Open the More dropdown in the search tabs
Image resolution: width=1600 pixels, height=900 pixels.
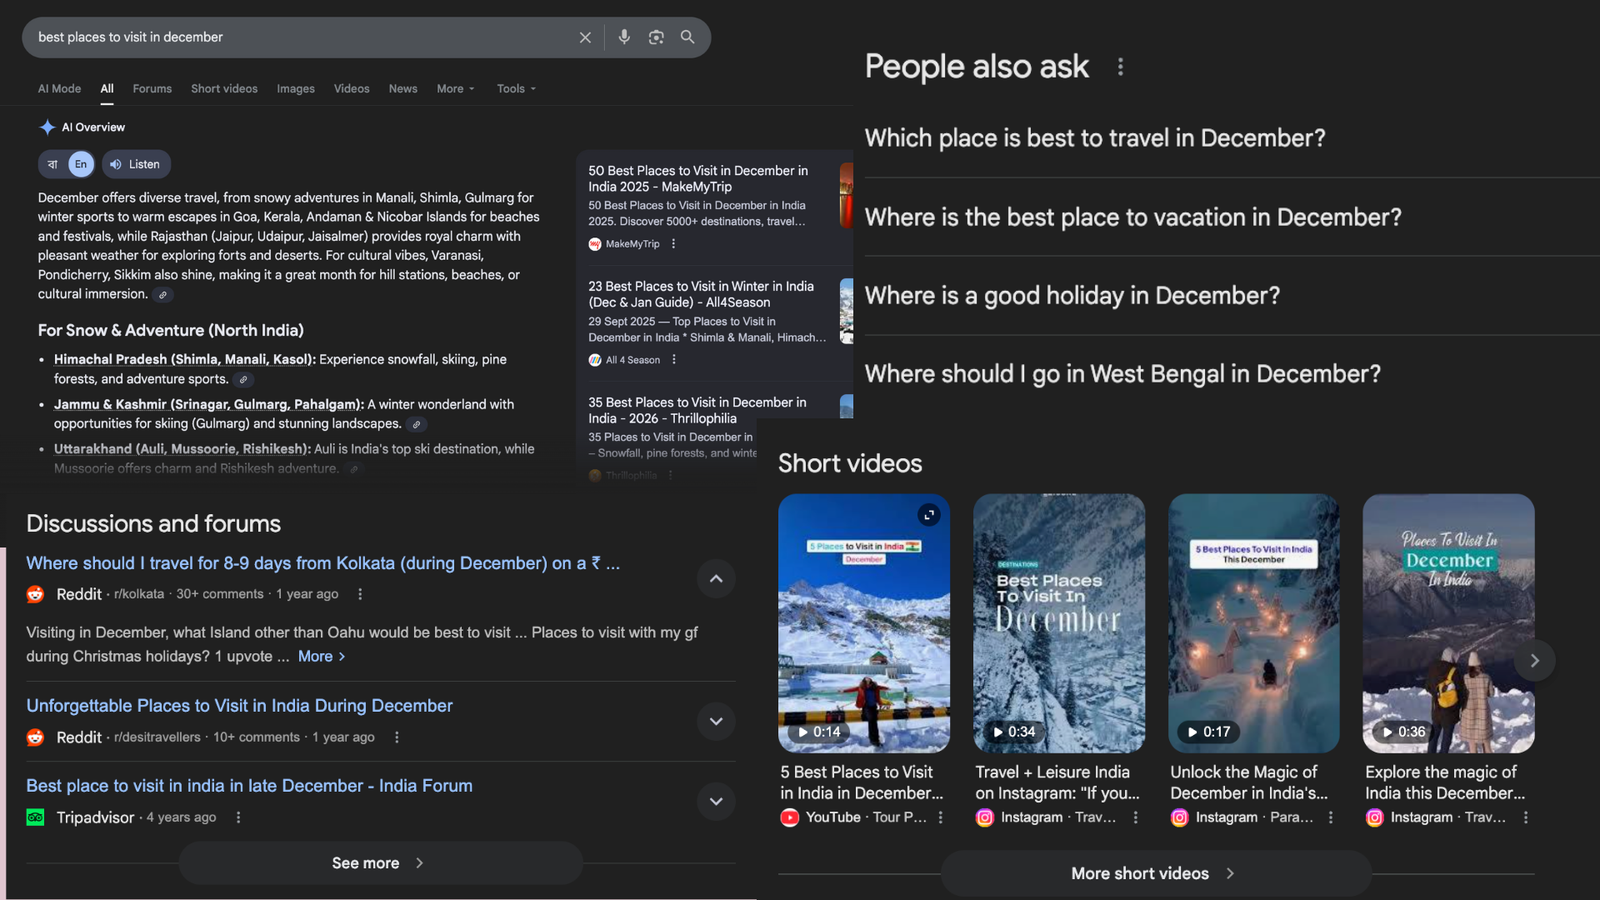pyautogui.click(x=456, y=89)
